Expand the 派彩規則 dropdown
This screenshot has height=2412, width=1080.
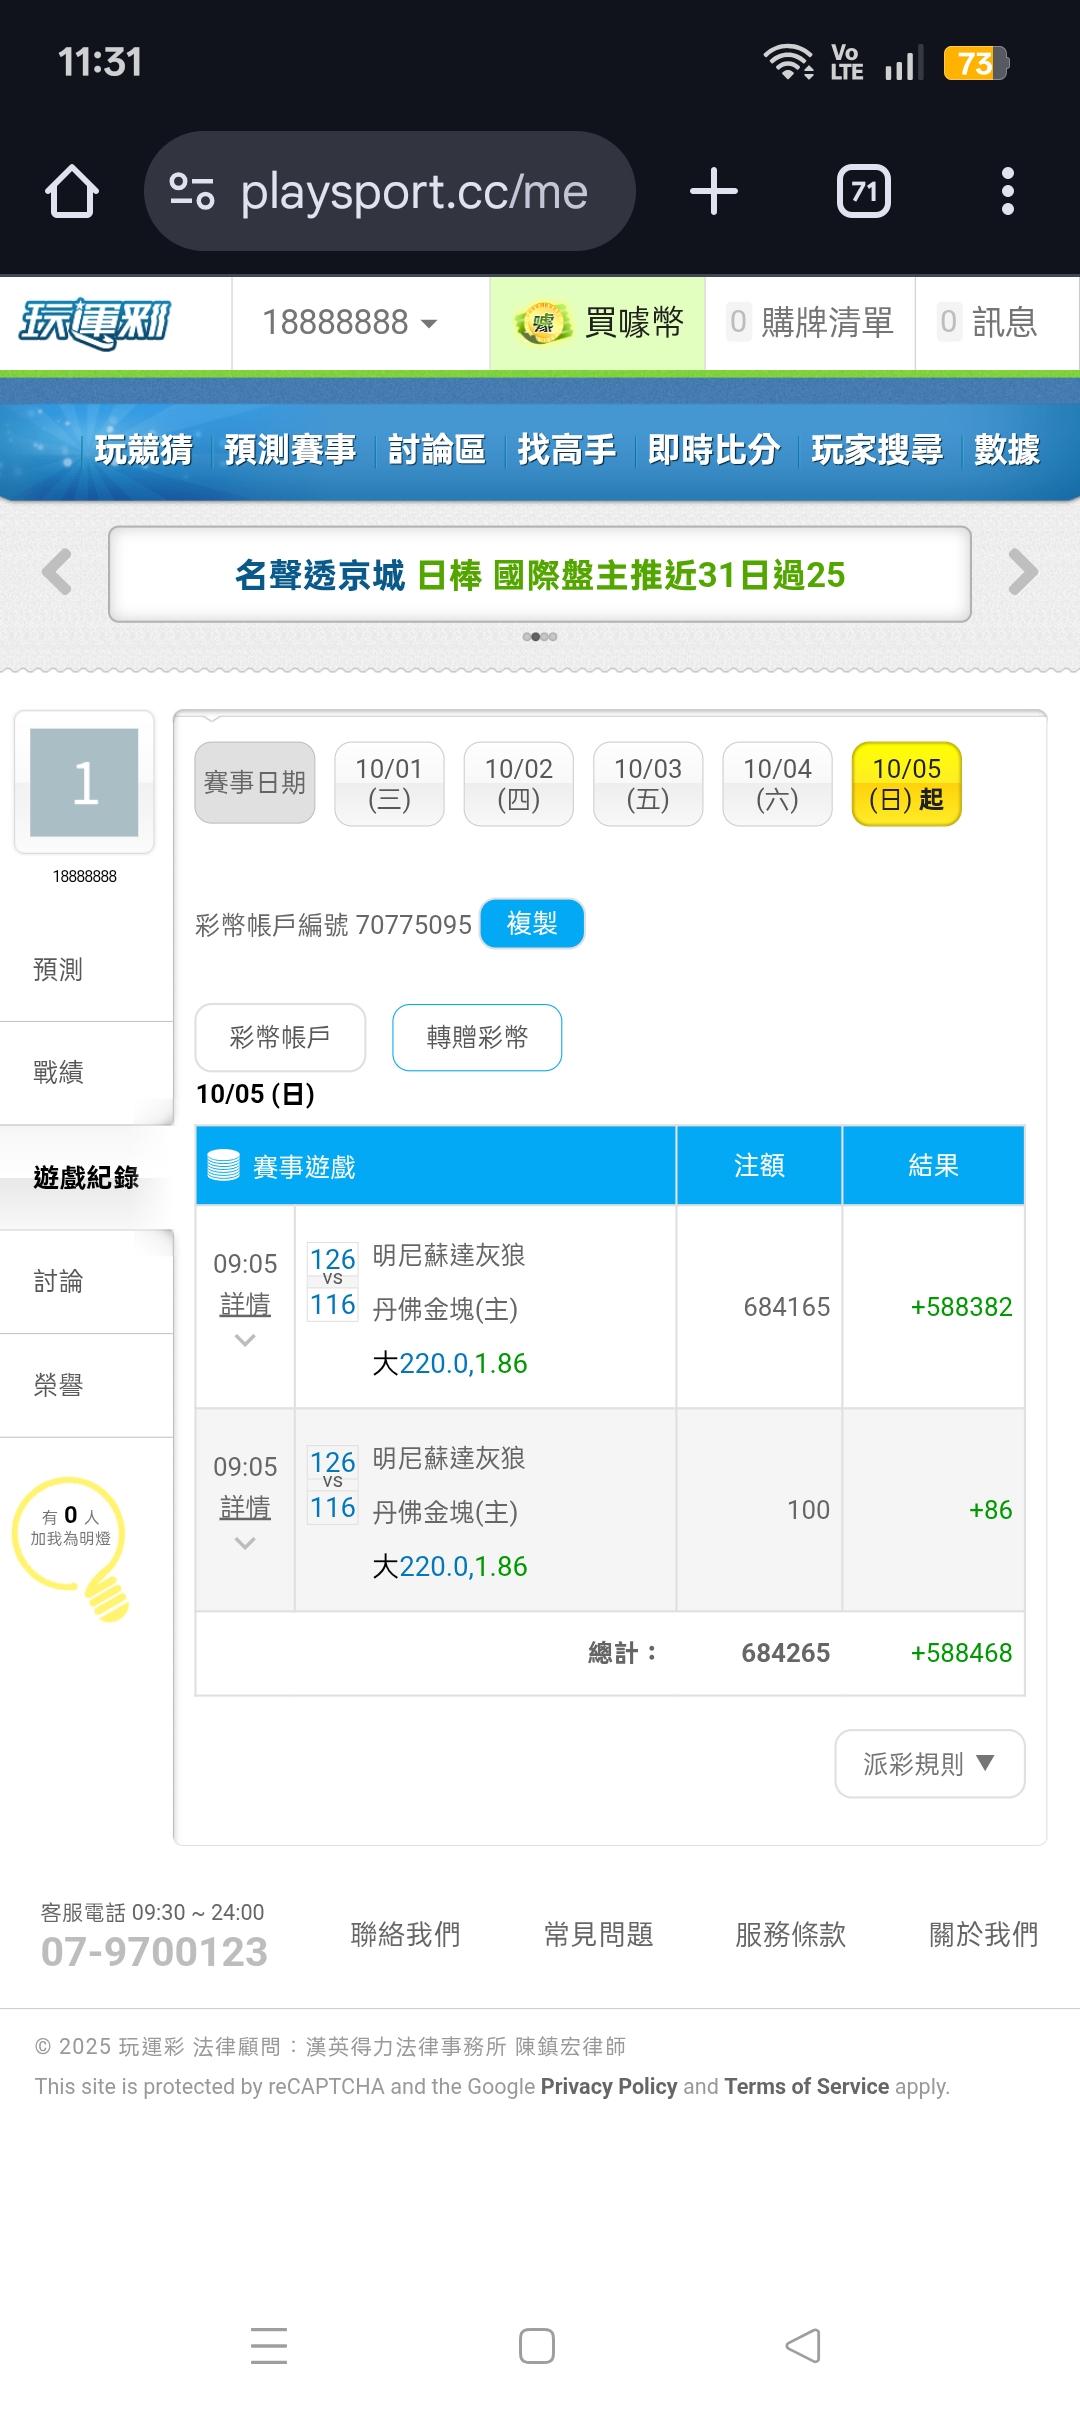tap(929, 1764)
